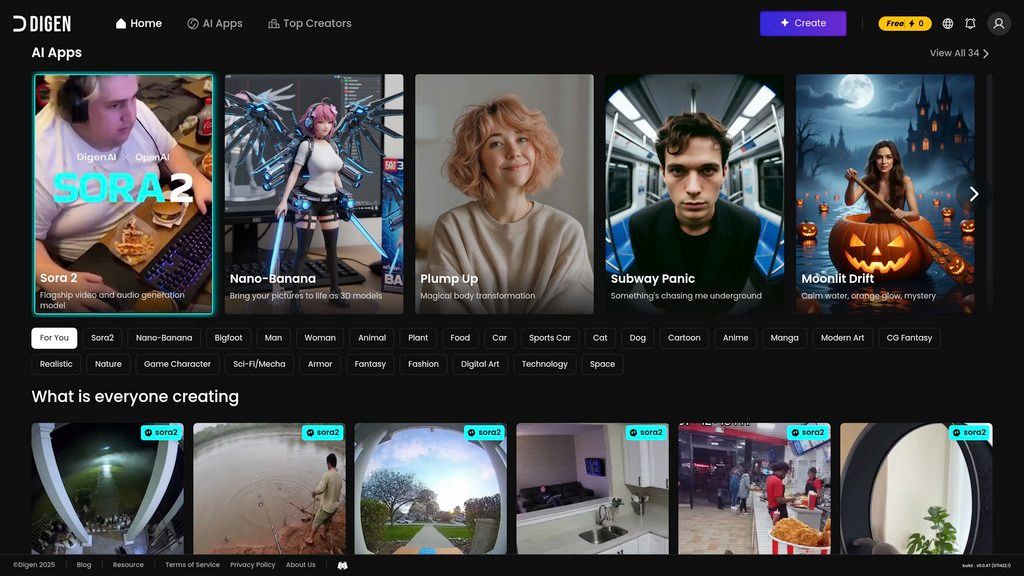Select the Game Character filter chip

coord(178,364)
